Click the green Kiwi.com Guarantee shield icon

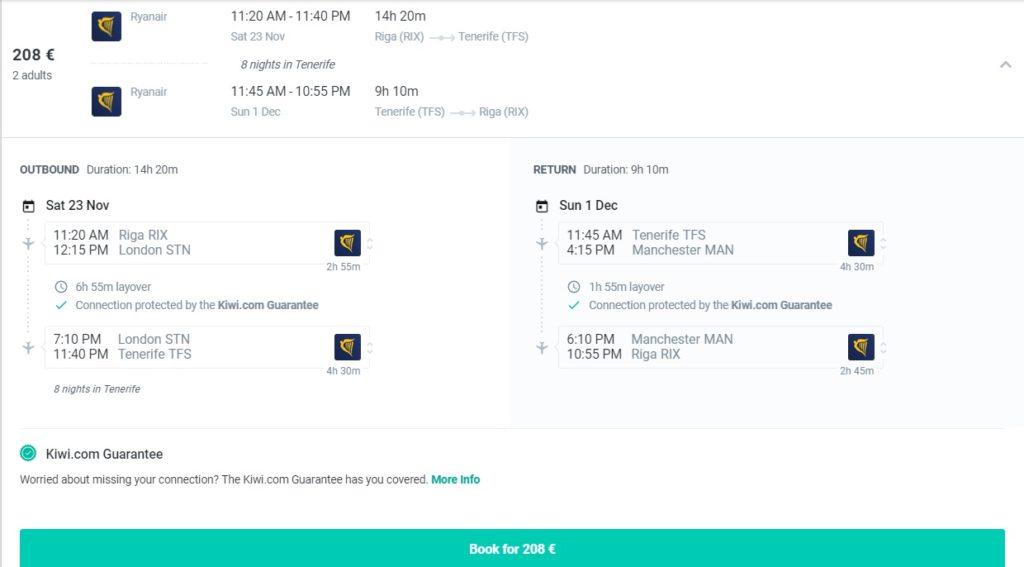click(x=28, y=454)
